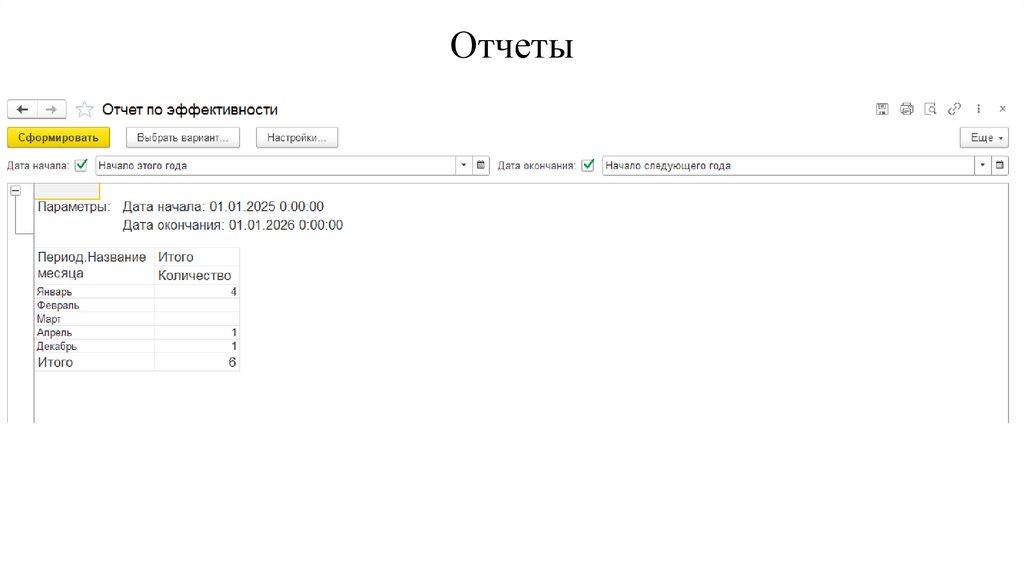Click the Количество column header
The image size is (1024, 574).
tap(195, 276)
